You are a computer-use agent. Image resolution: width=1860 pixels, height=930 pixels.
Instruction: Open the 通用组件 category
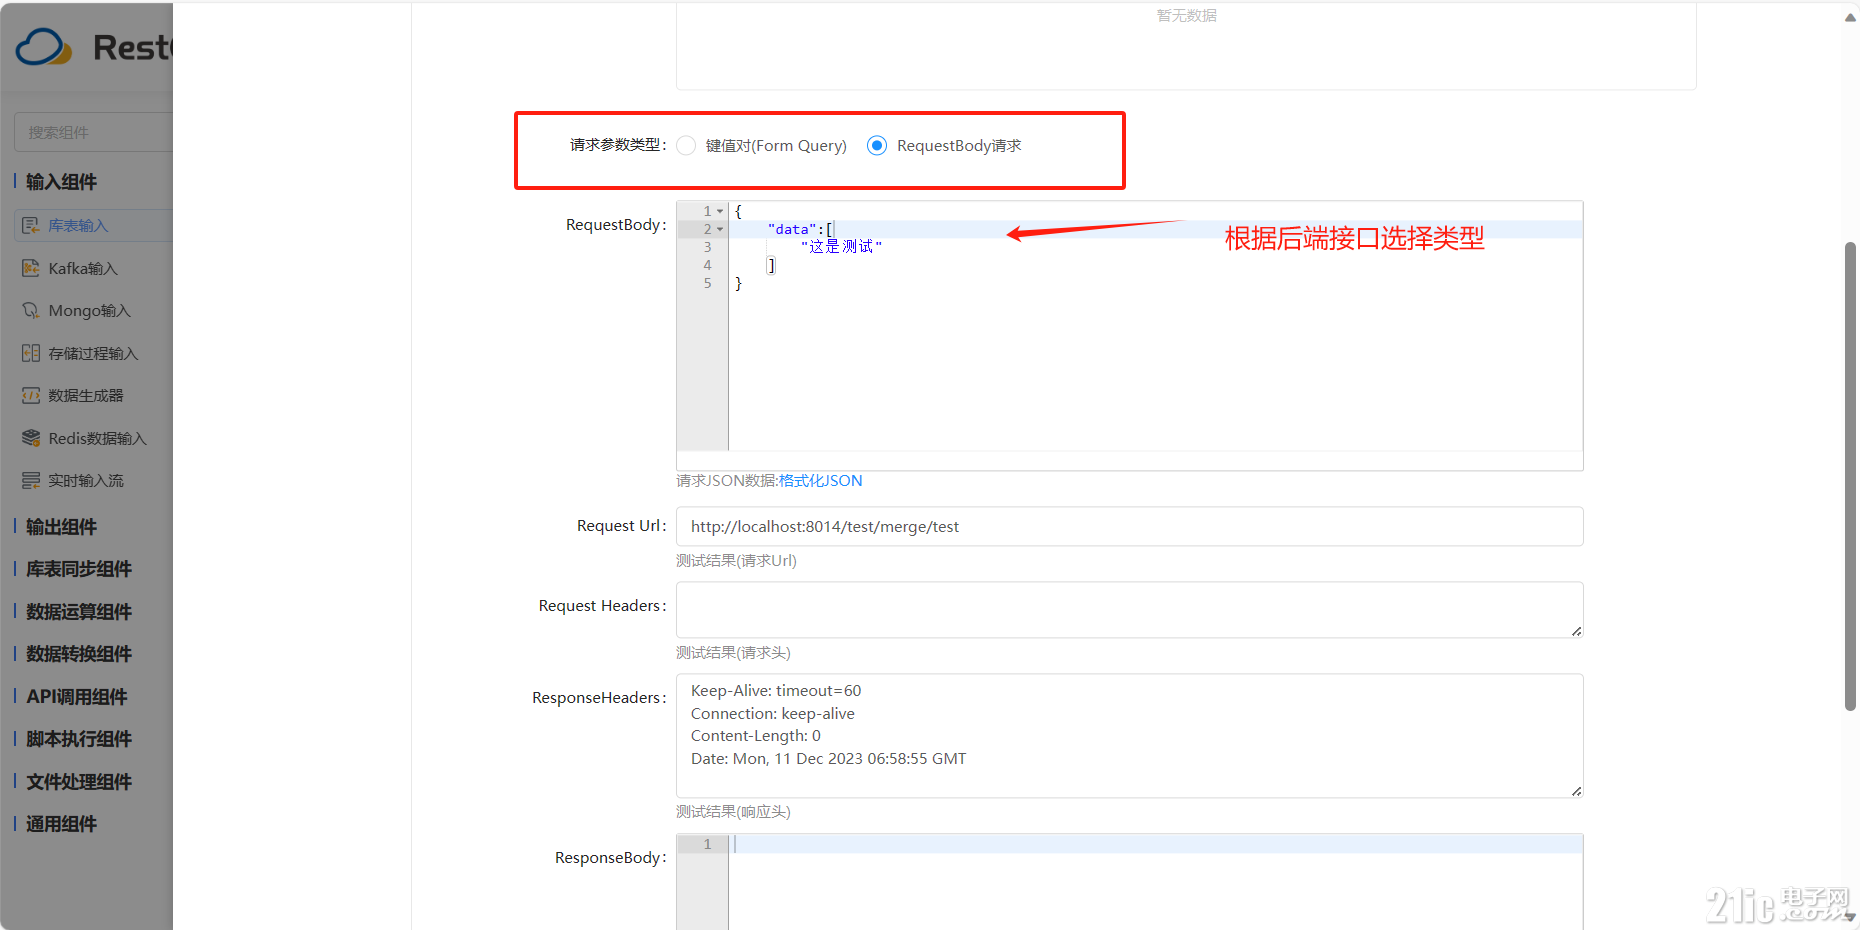click(61, 824)
